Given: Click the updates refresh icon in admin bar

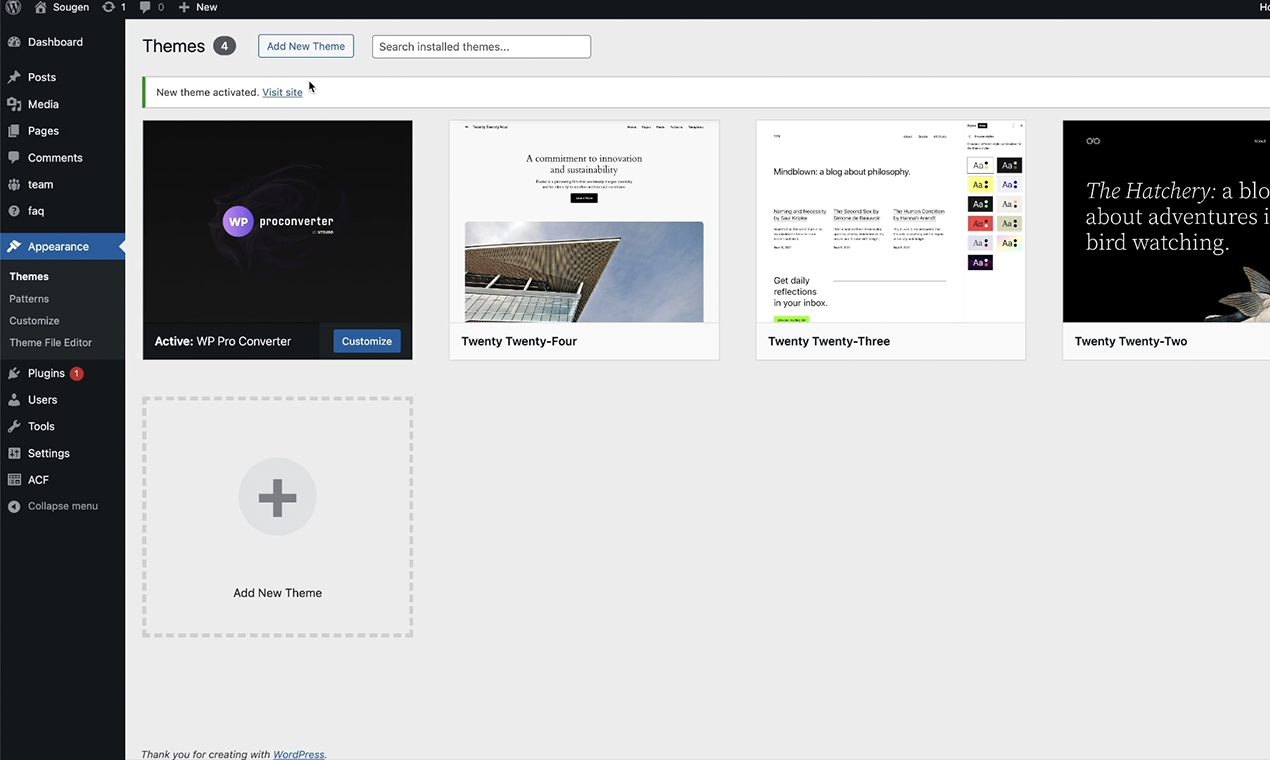Looking at the screenshot, I should pyautogui.click(x=108, y=7).
